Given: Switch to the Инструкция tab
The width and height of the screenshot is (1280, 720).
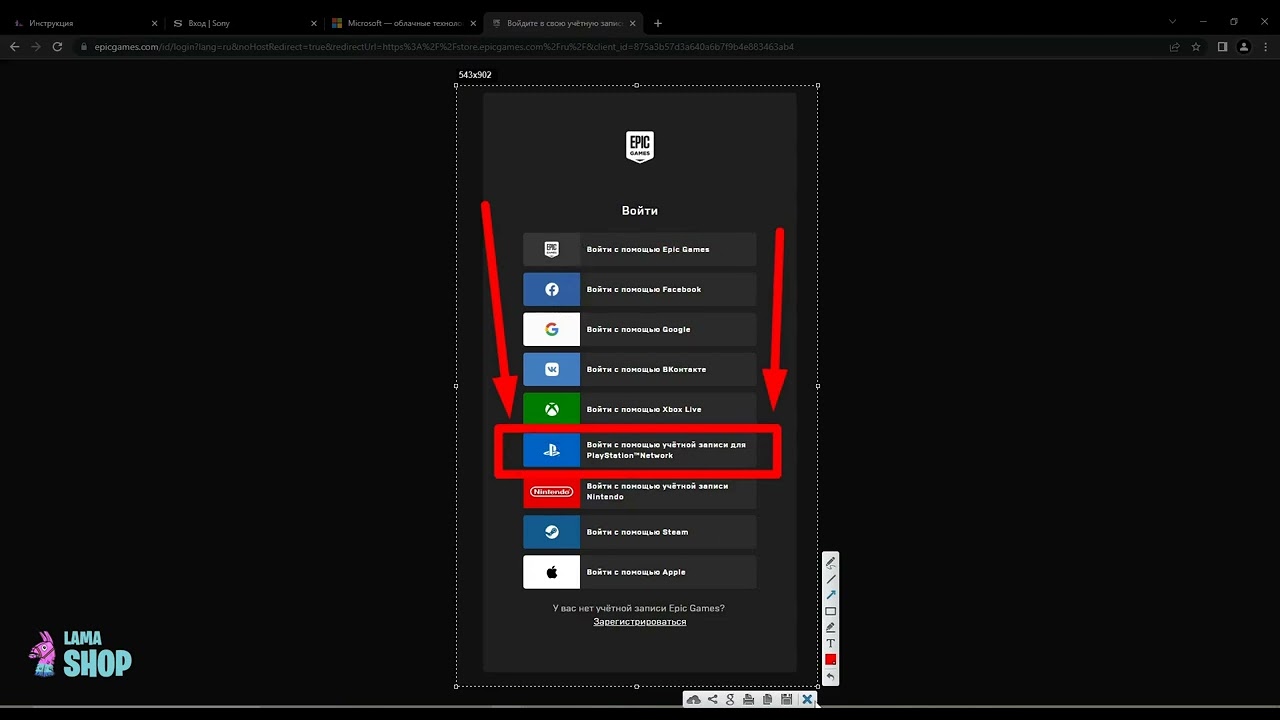Looking at the screenshot, I should [84, 23].
